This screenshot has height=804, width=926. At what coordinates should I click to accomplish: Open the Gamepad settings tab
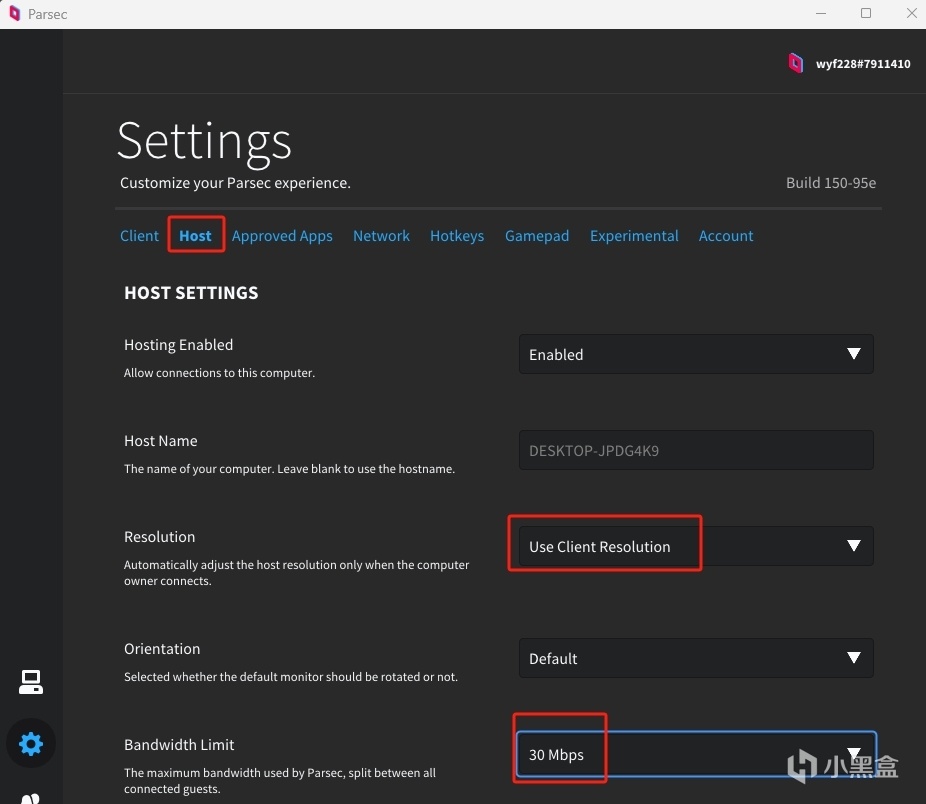537,236
